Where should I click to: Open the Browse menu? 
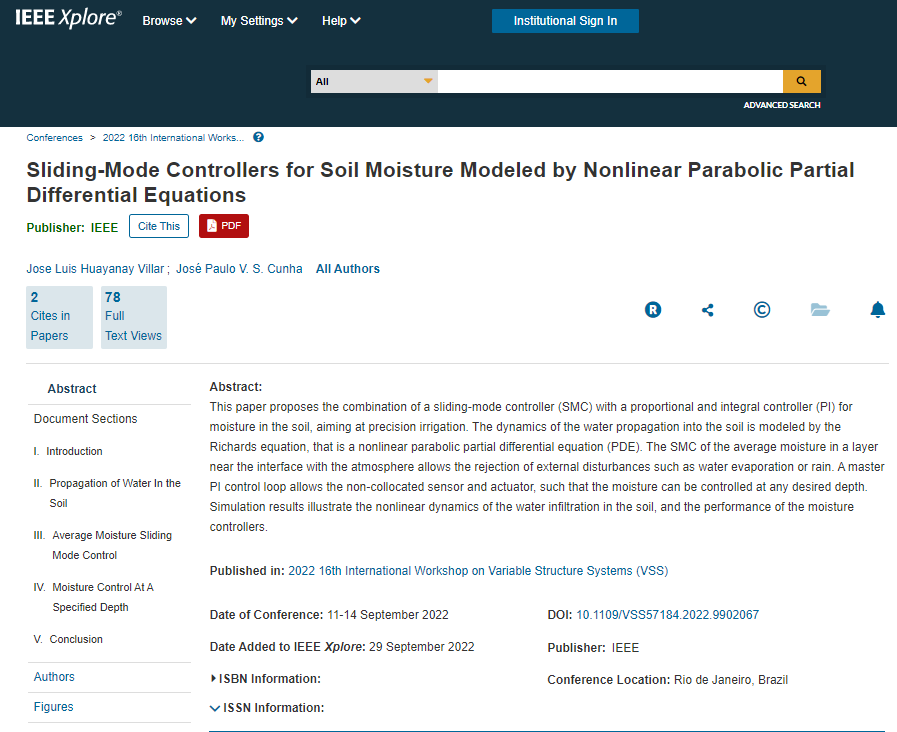(169, 21)
